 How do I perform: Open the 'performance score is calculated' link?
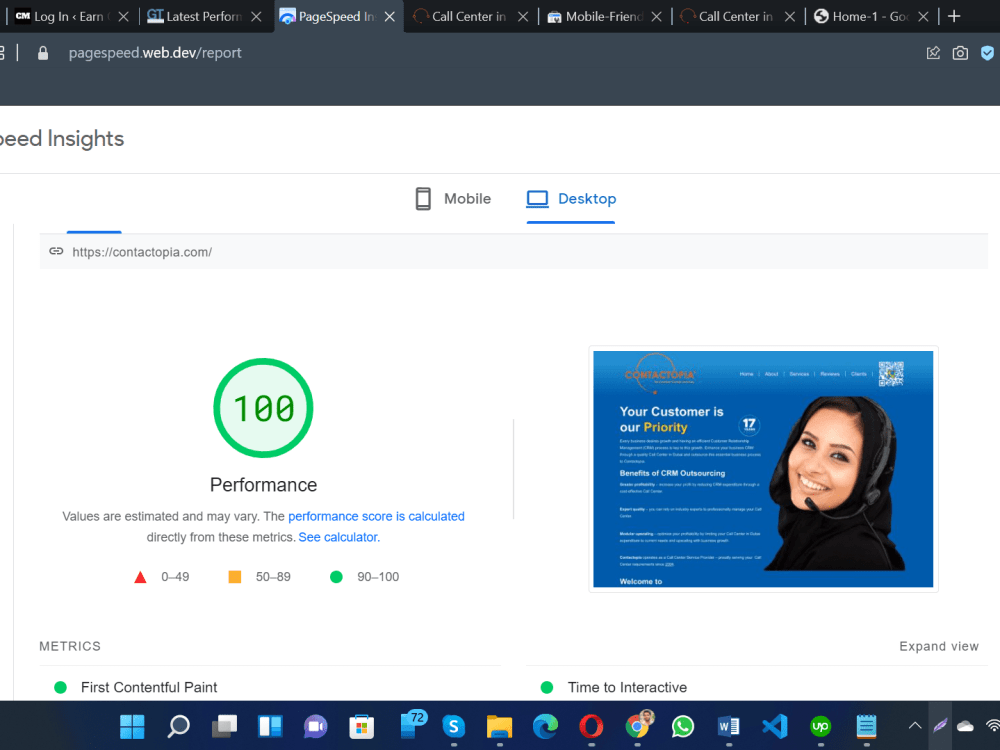pos(376,517)
